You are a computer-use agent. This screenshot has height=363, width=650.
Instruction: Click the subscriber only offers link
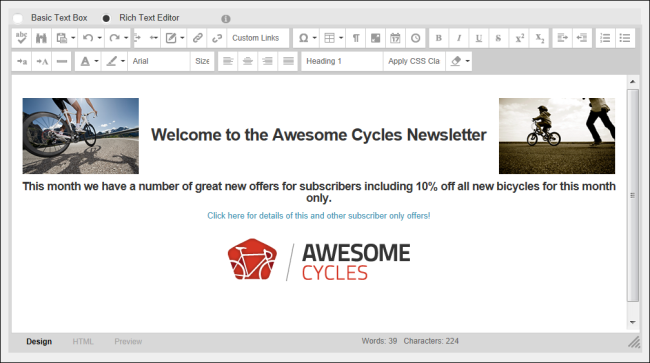point(319,216)
